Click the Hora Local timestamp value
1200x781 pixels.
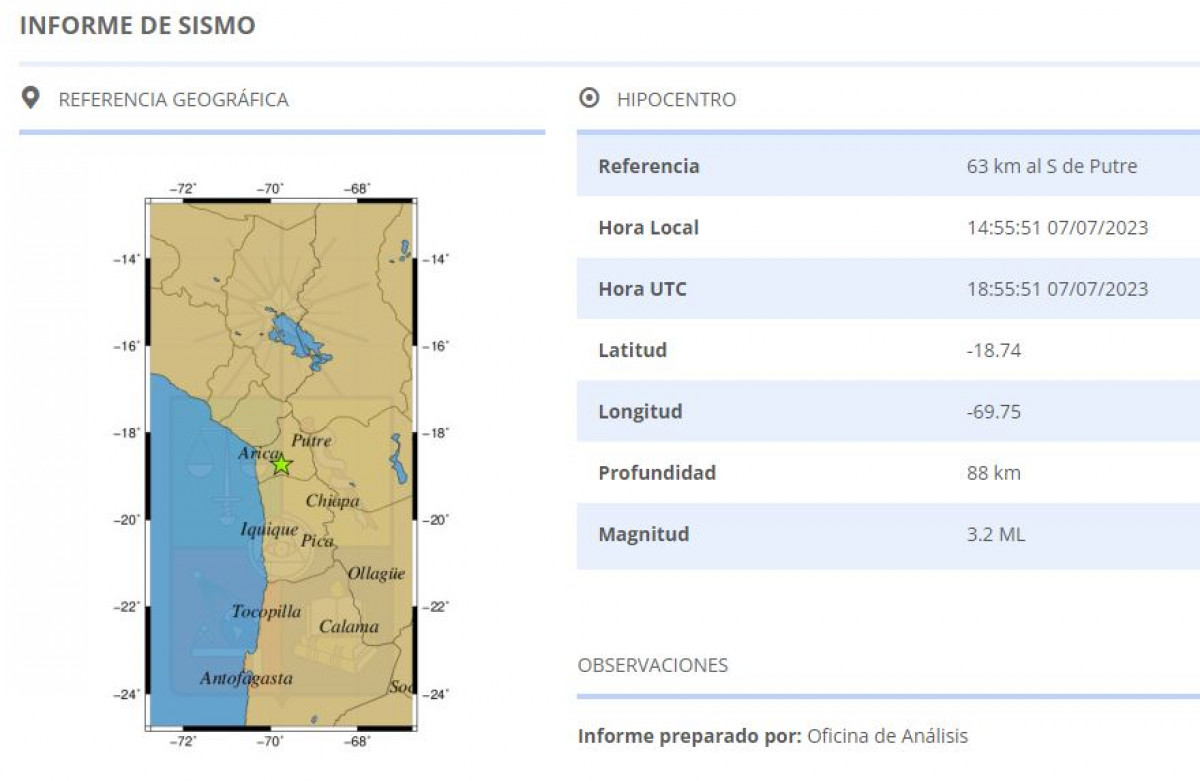[1057, 228]
